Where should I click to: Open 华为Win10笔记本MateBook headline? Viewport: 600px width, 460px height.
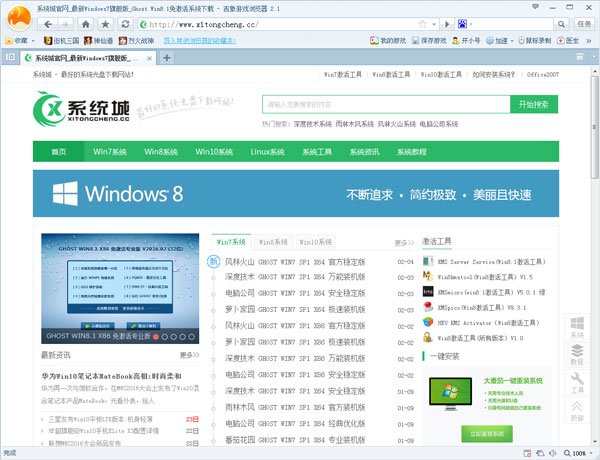click(x=111, y=376)
